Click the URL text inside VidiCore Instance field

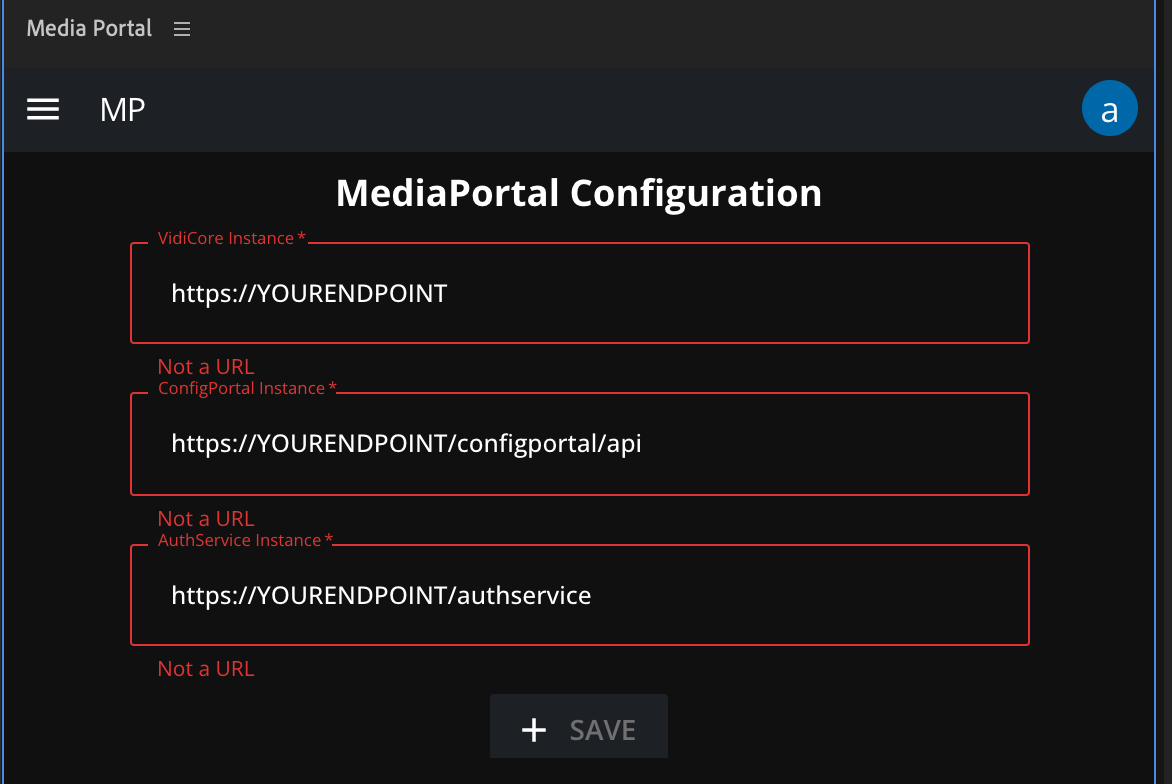(308, 293)
